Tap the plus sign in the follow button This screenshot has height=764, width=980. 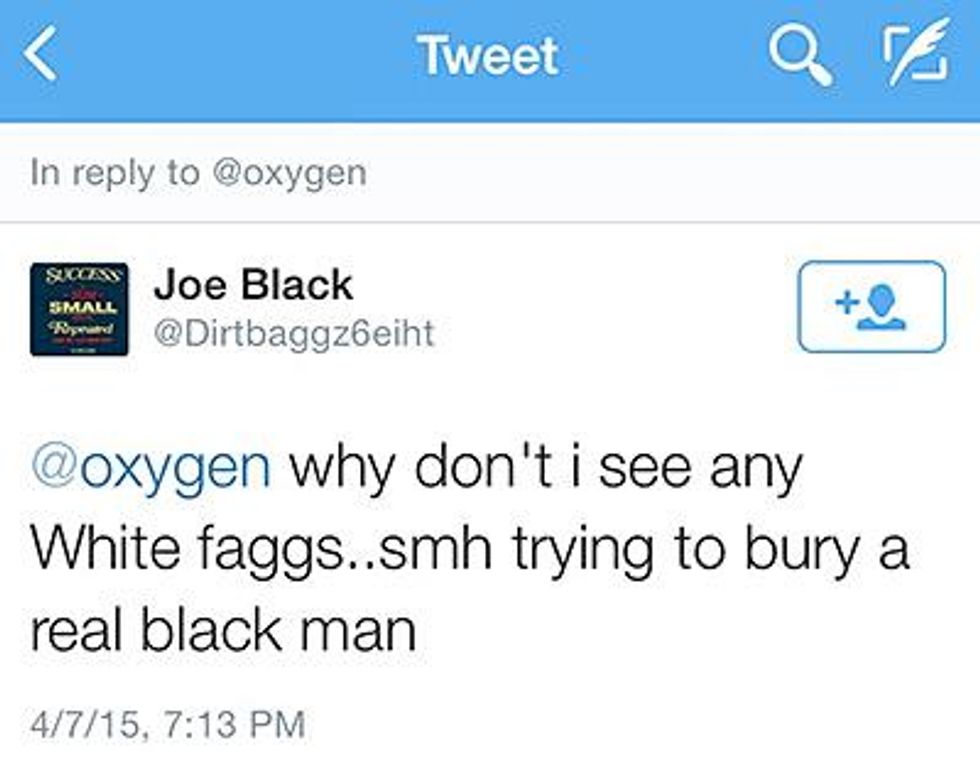click(x=846, y=303)
